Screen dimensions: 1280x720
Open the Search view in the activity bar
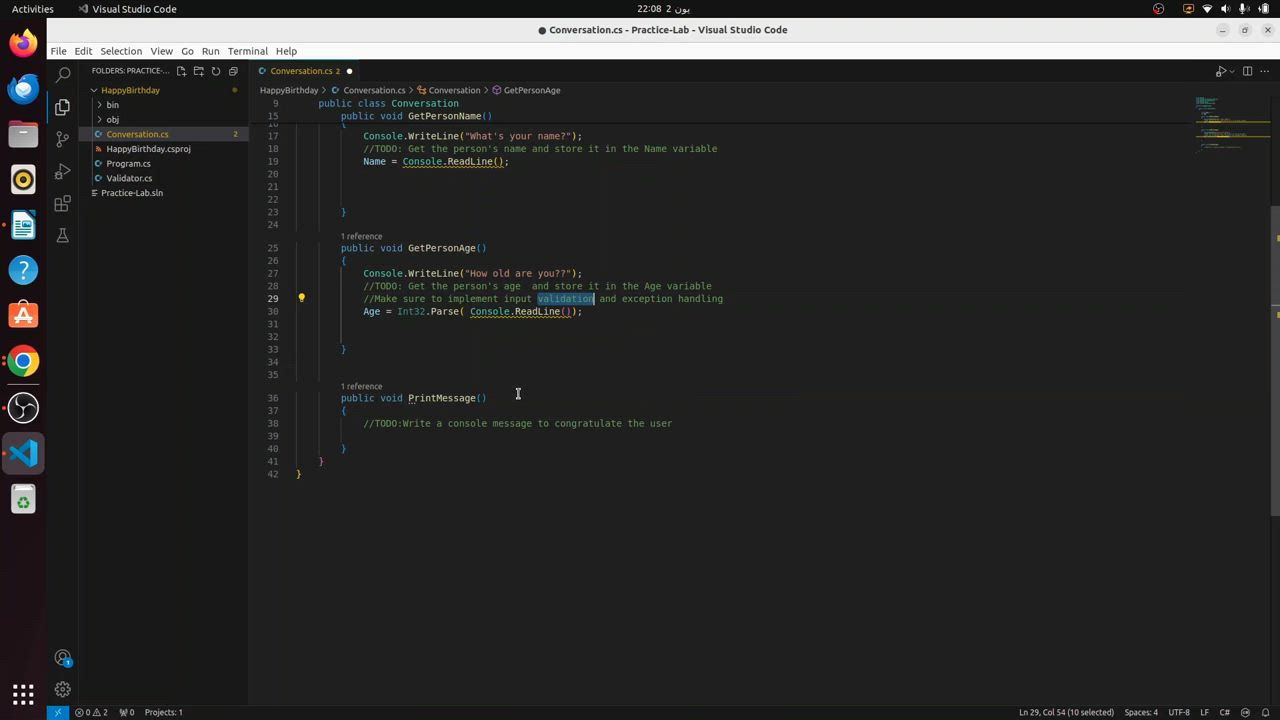coord(62,74)
